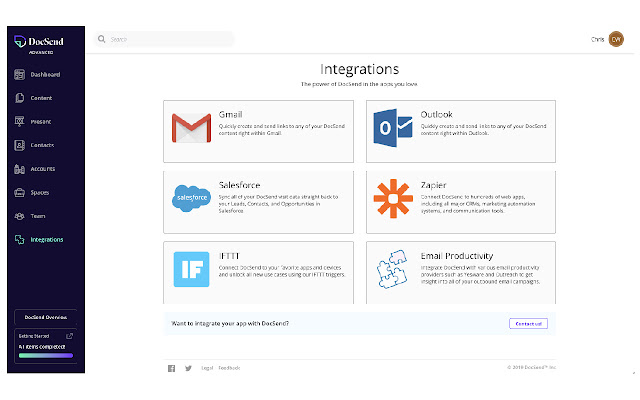
Task: Open the Legal footer link
Action: tap(206, 368)
